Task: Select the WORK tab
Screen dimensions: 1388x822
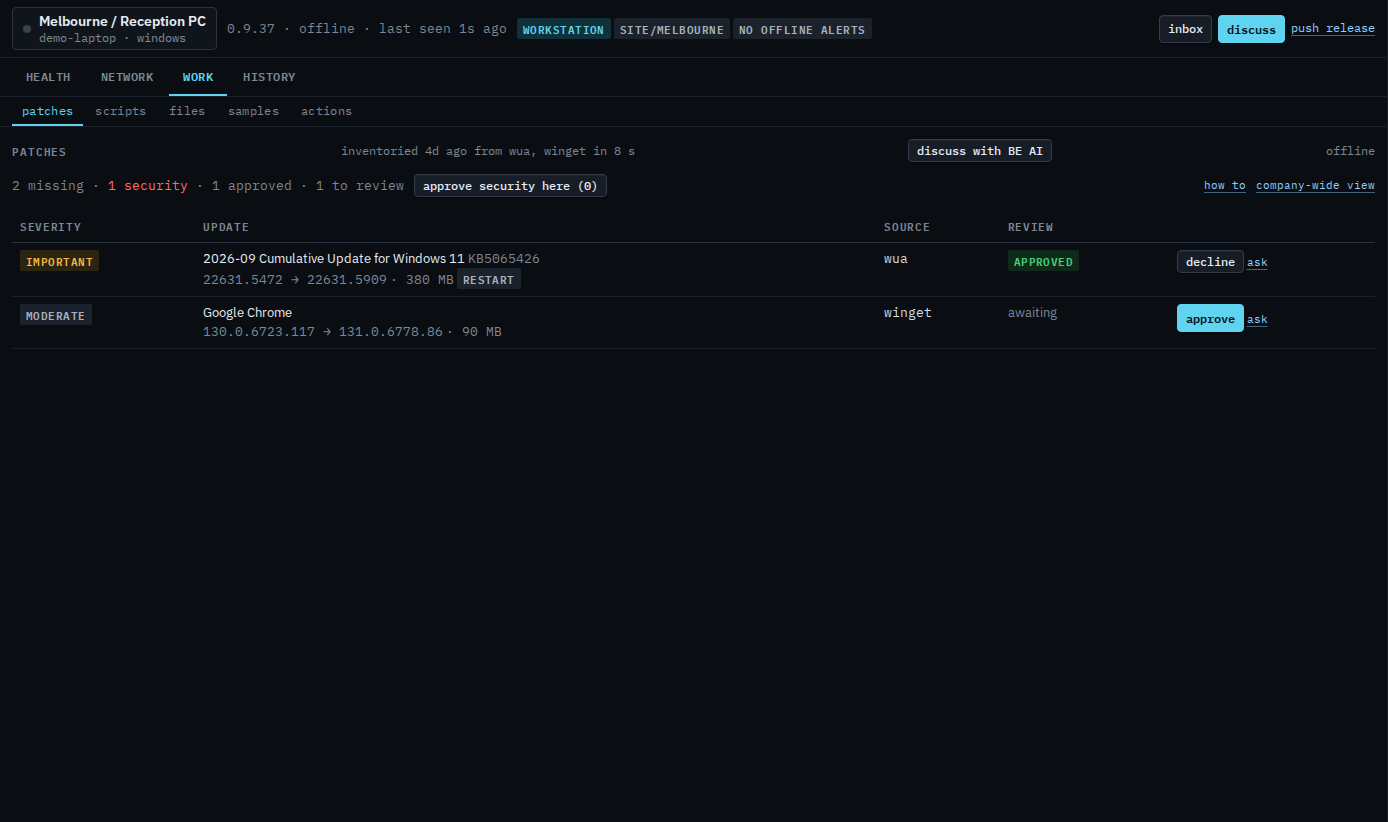Action: (198, 77)
